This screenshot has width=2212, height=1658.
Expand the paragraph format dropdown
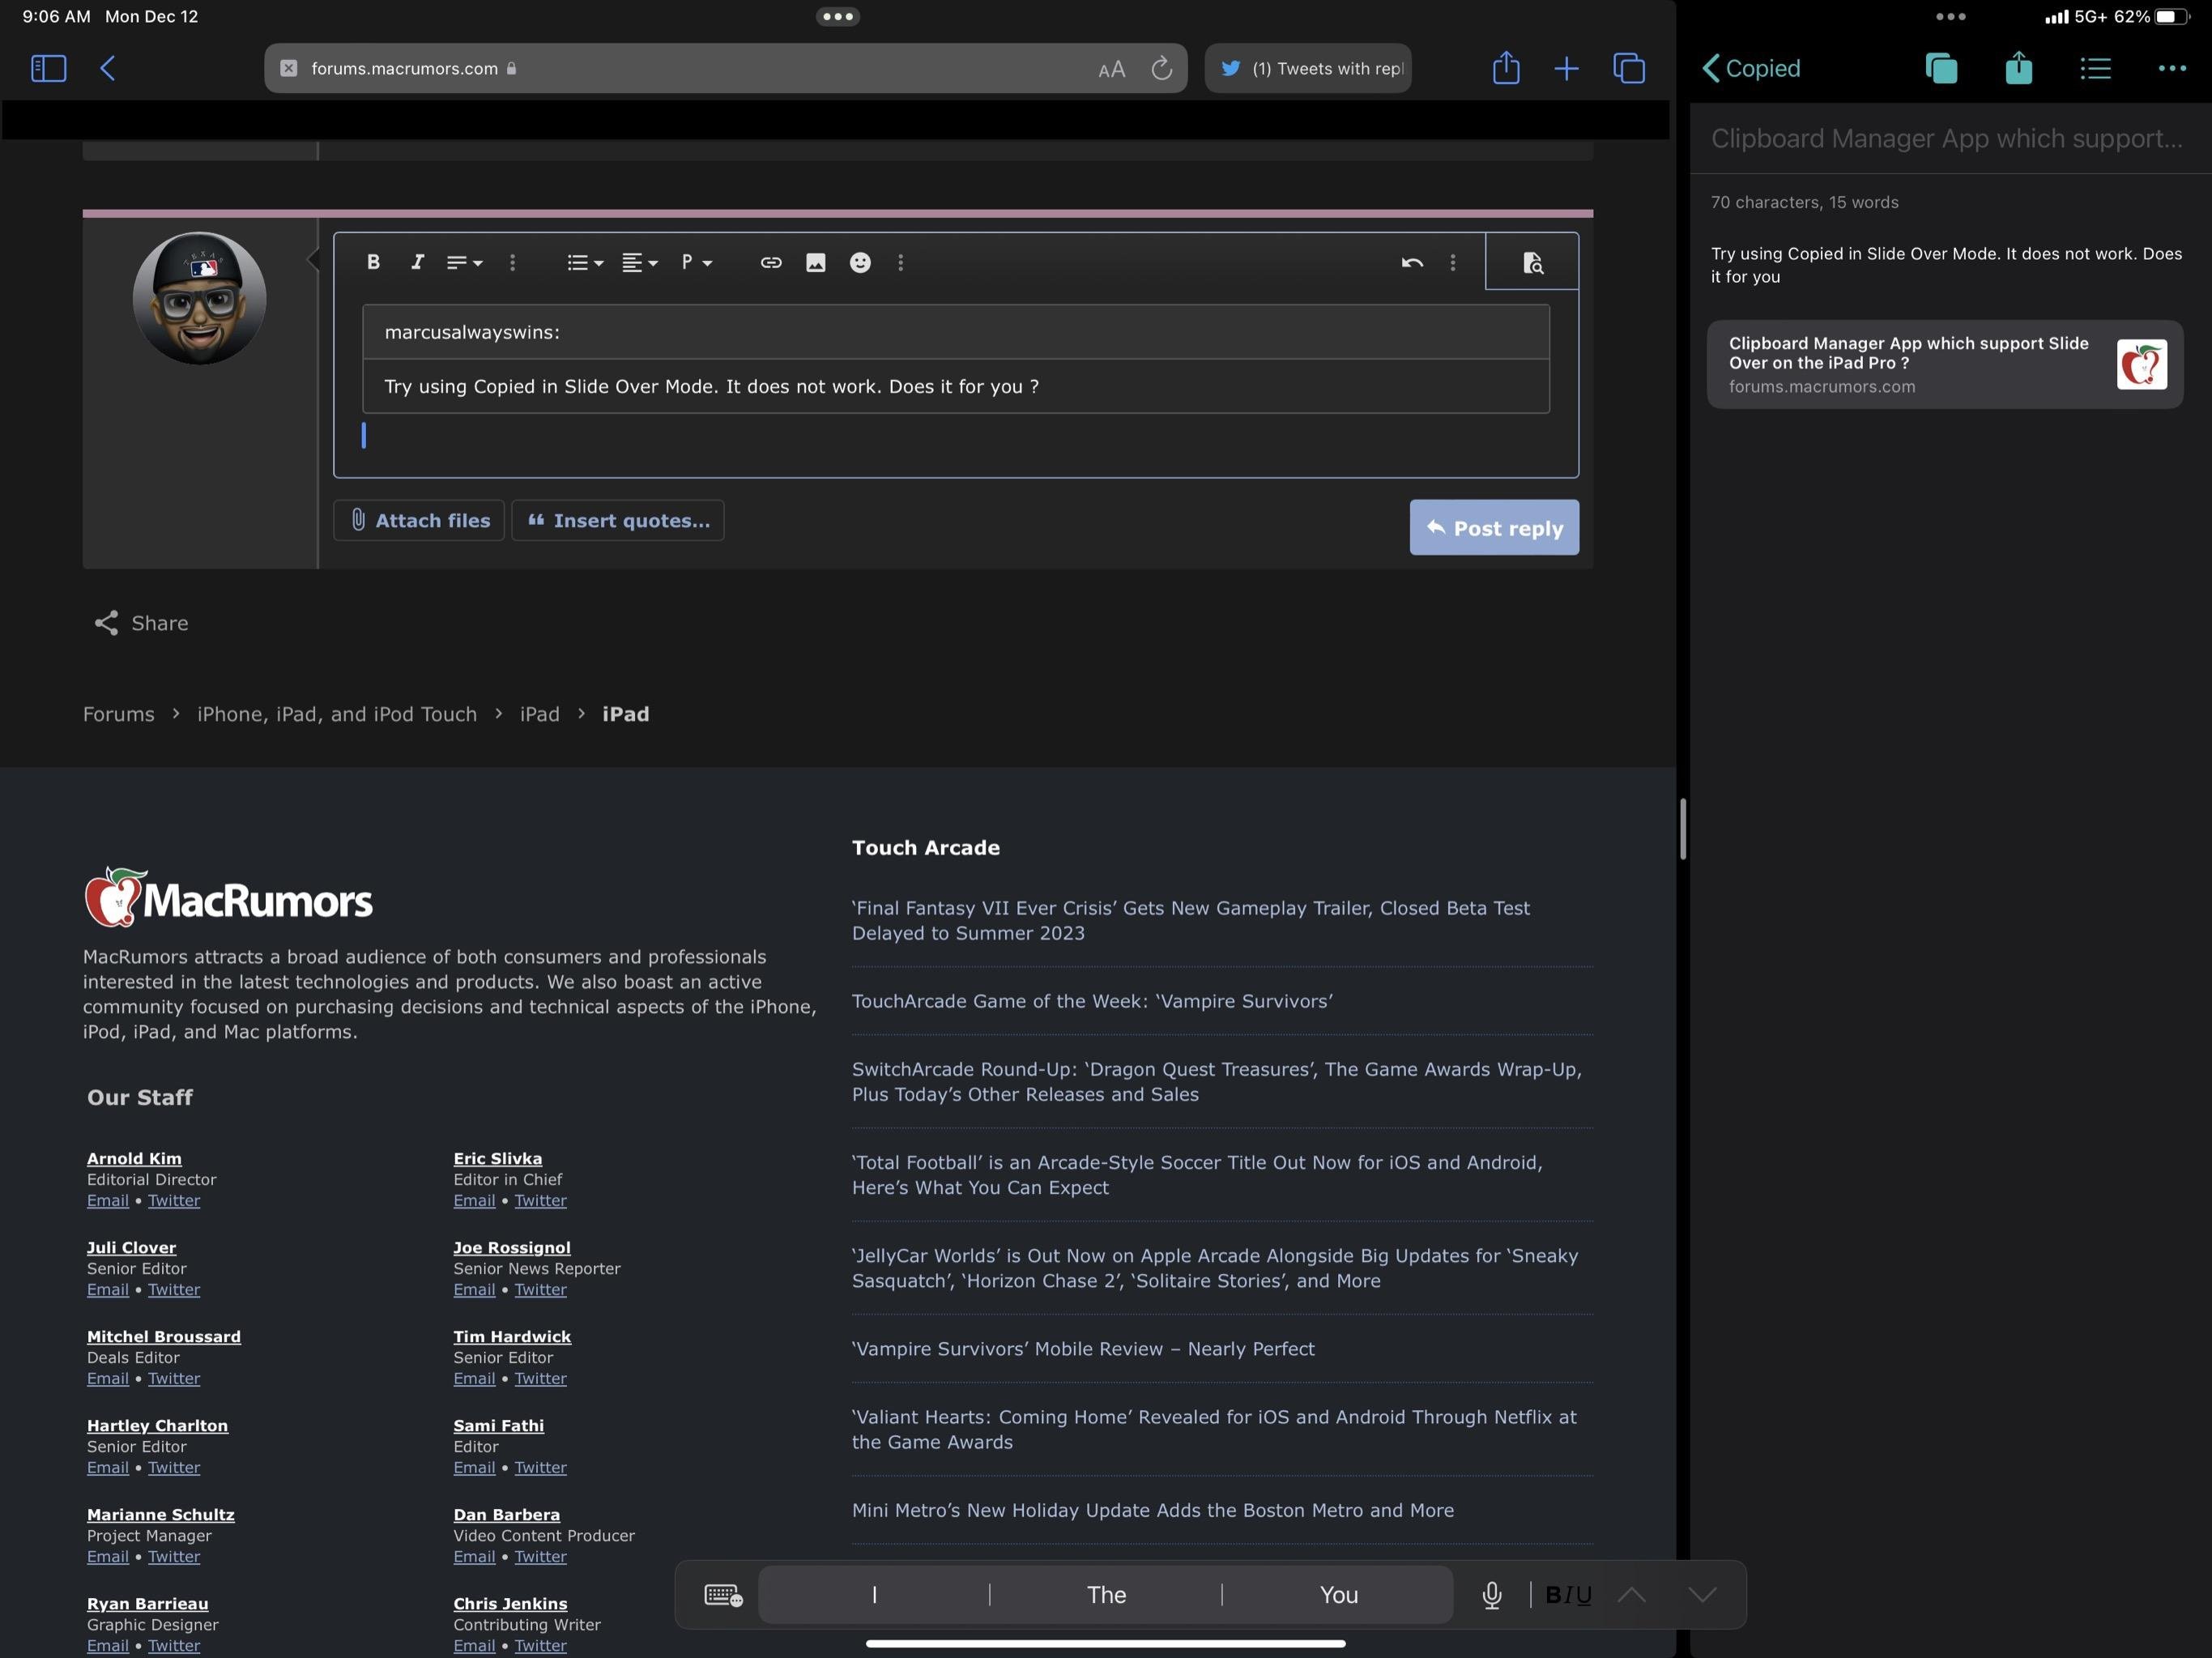(x=696, y=262)
